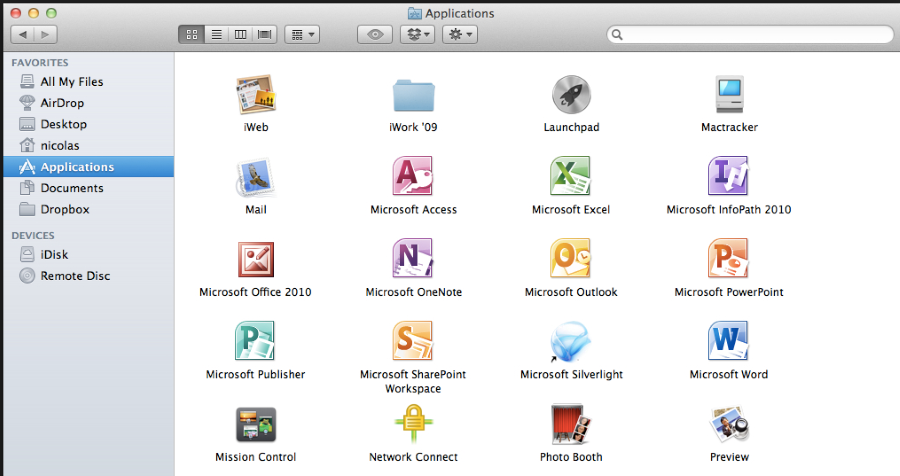This screenshot has height=476, width=900.
Task: Select the Network Connect padlock icon
Action: coord(413,424)
